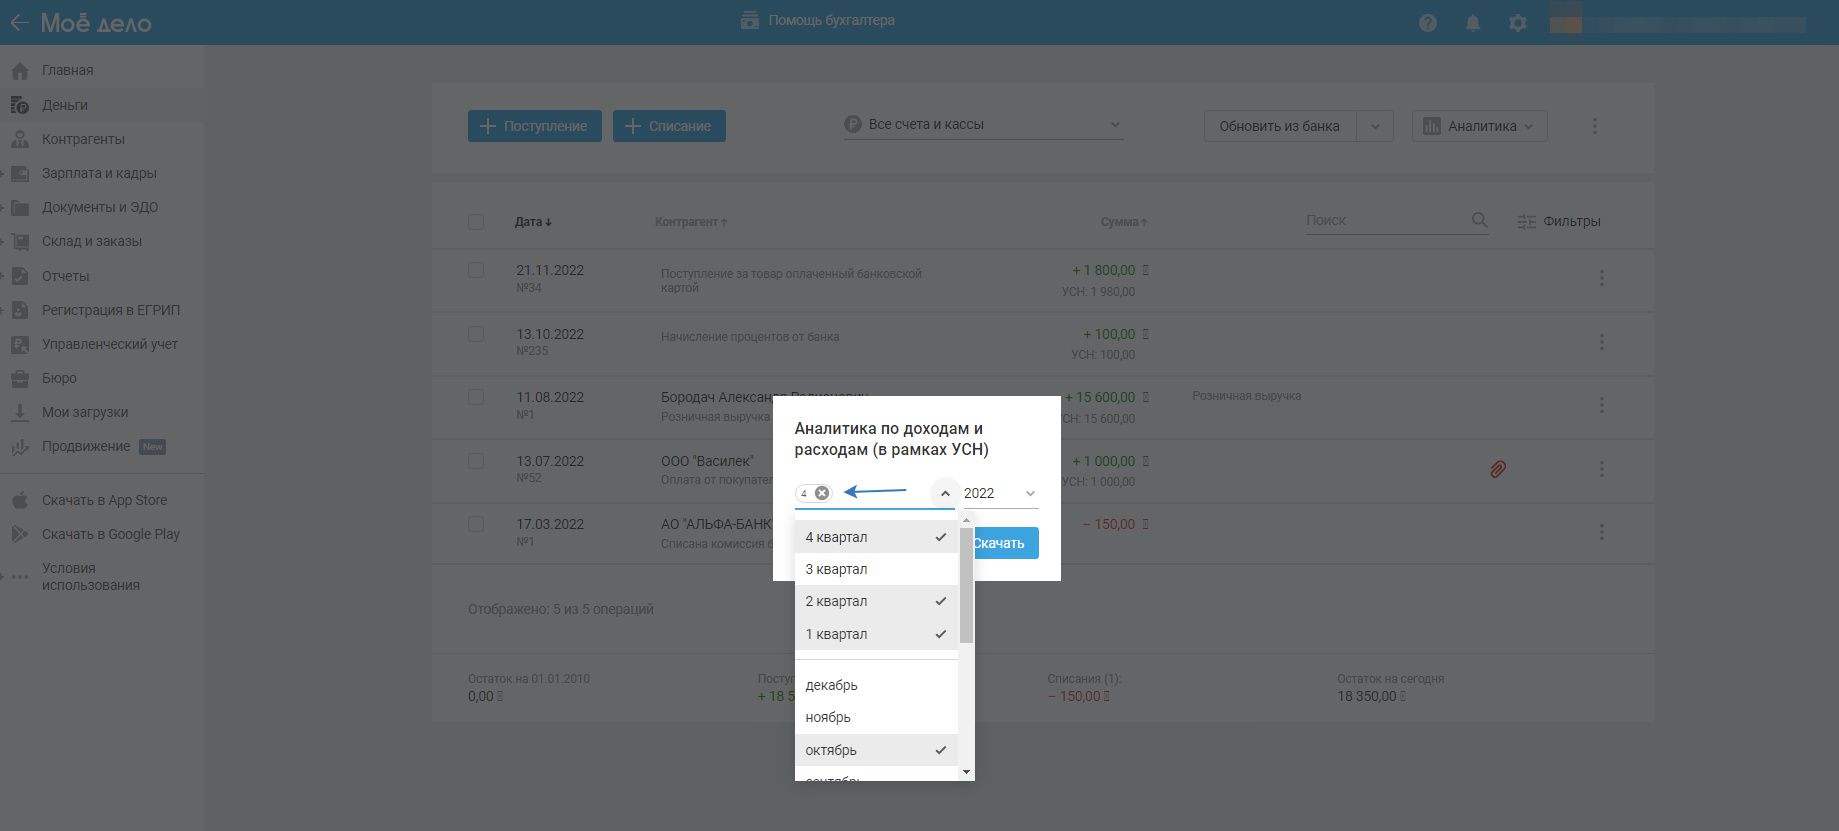Deselect 4 квартал in the period list
This screenshot has height=831, width=1839.
(876, 537)
